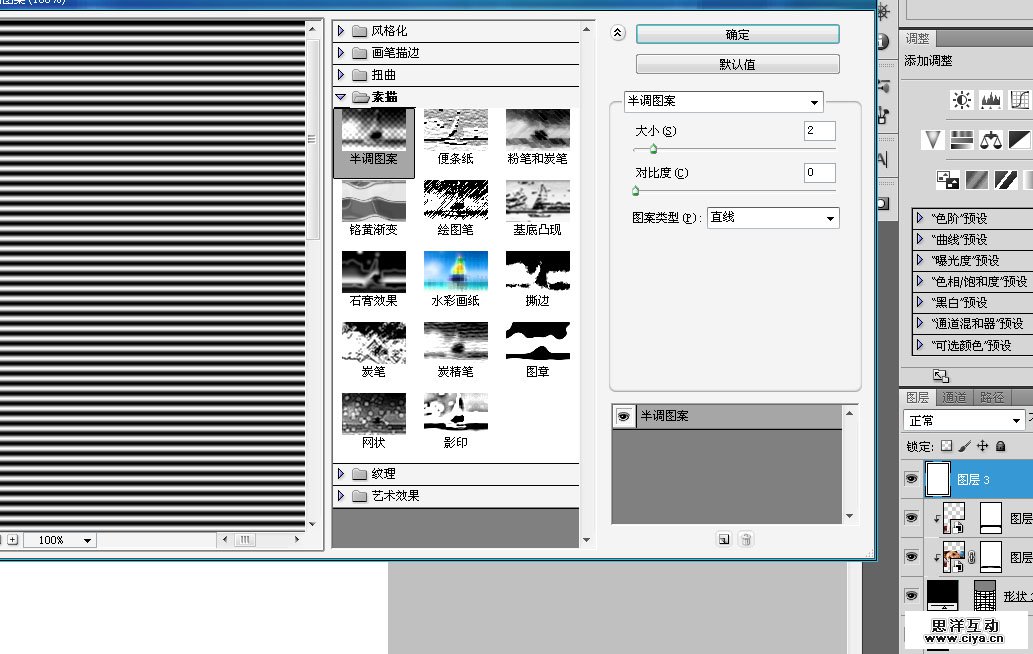Click the new effect layer icon
Viewport: 1033px width, 654px height.
tap(723, 539)
